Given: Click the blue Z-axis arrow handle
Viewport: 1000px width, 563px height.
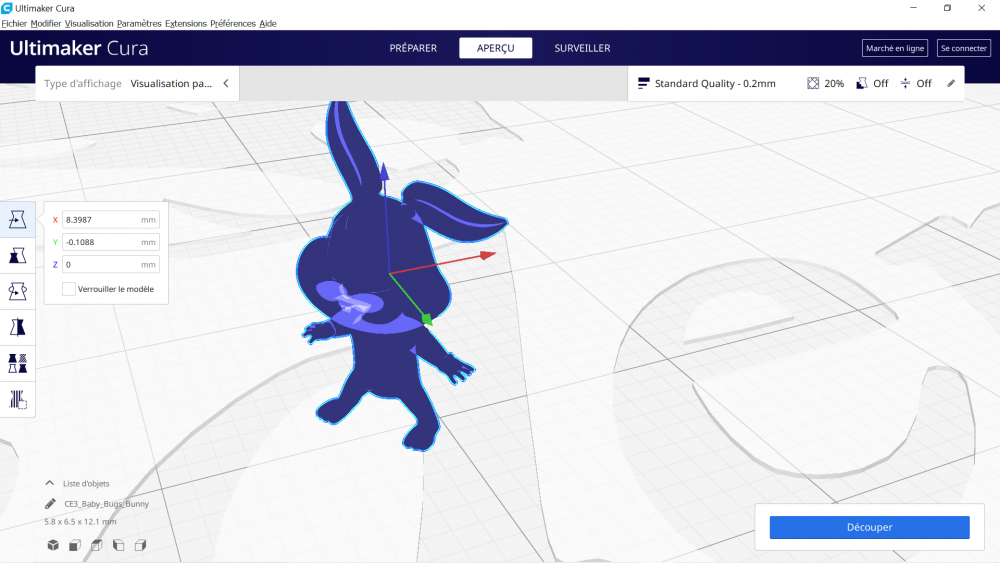Looking at the screenshot, I should point(384,172).
